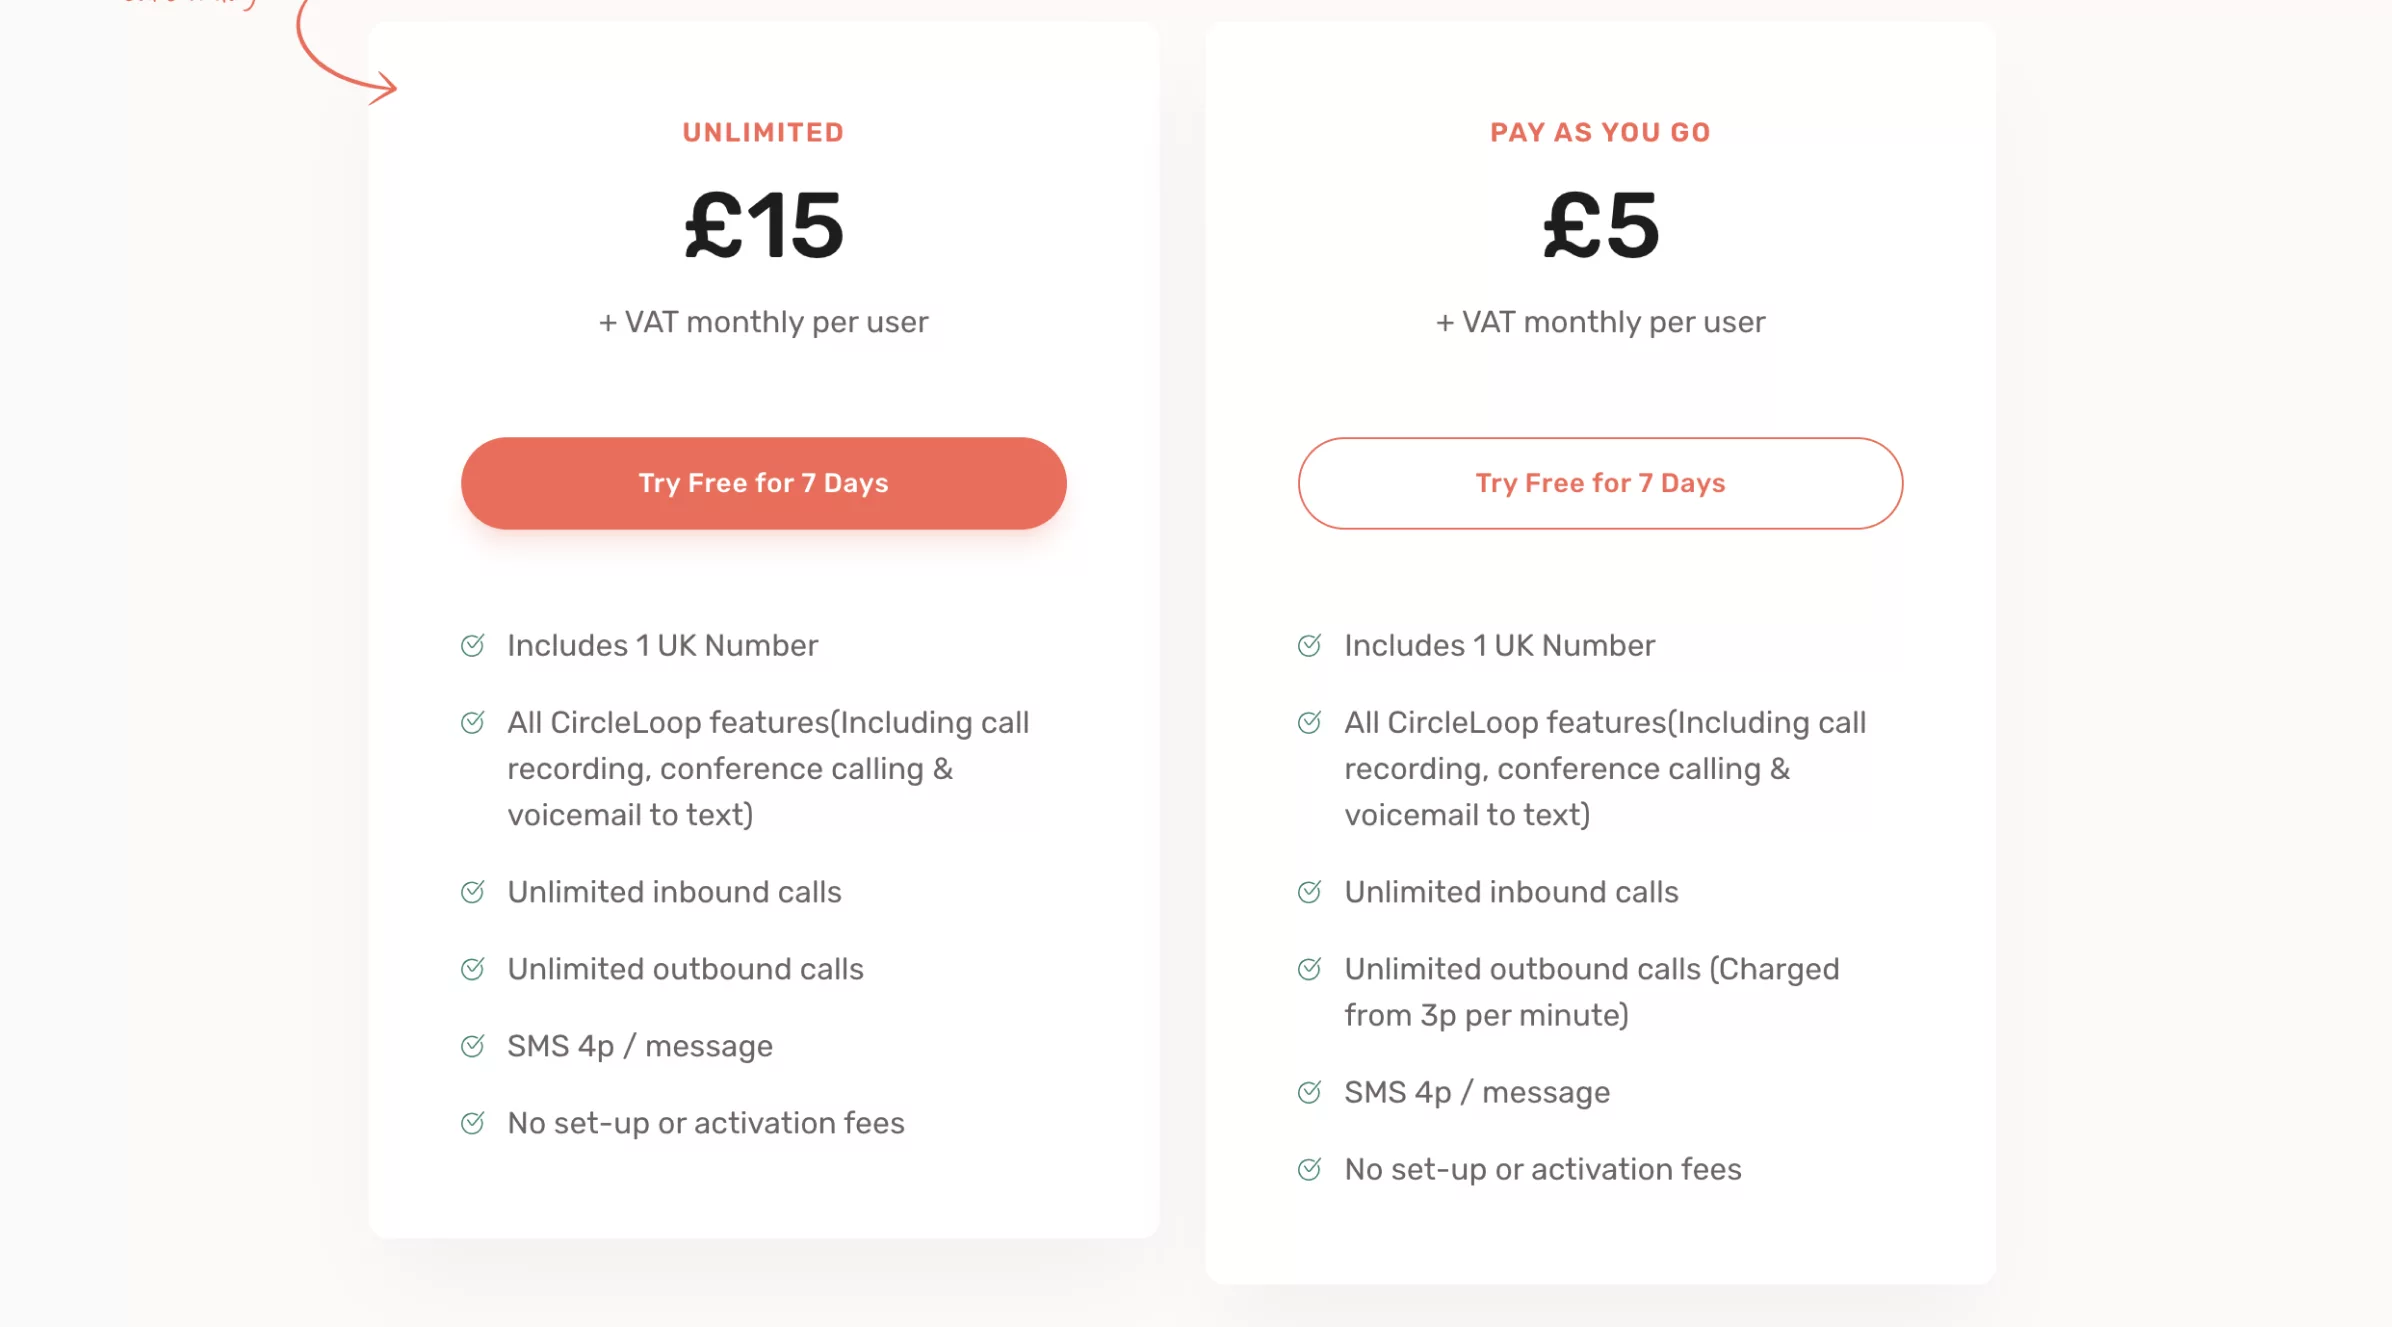The image size is (2392, 1327).
Task: Click Pay As You Go CircleLoop features check icon
Action: tap(1310, 722)
